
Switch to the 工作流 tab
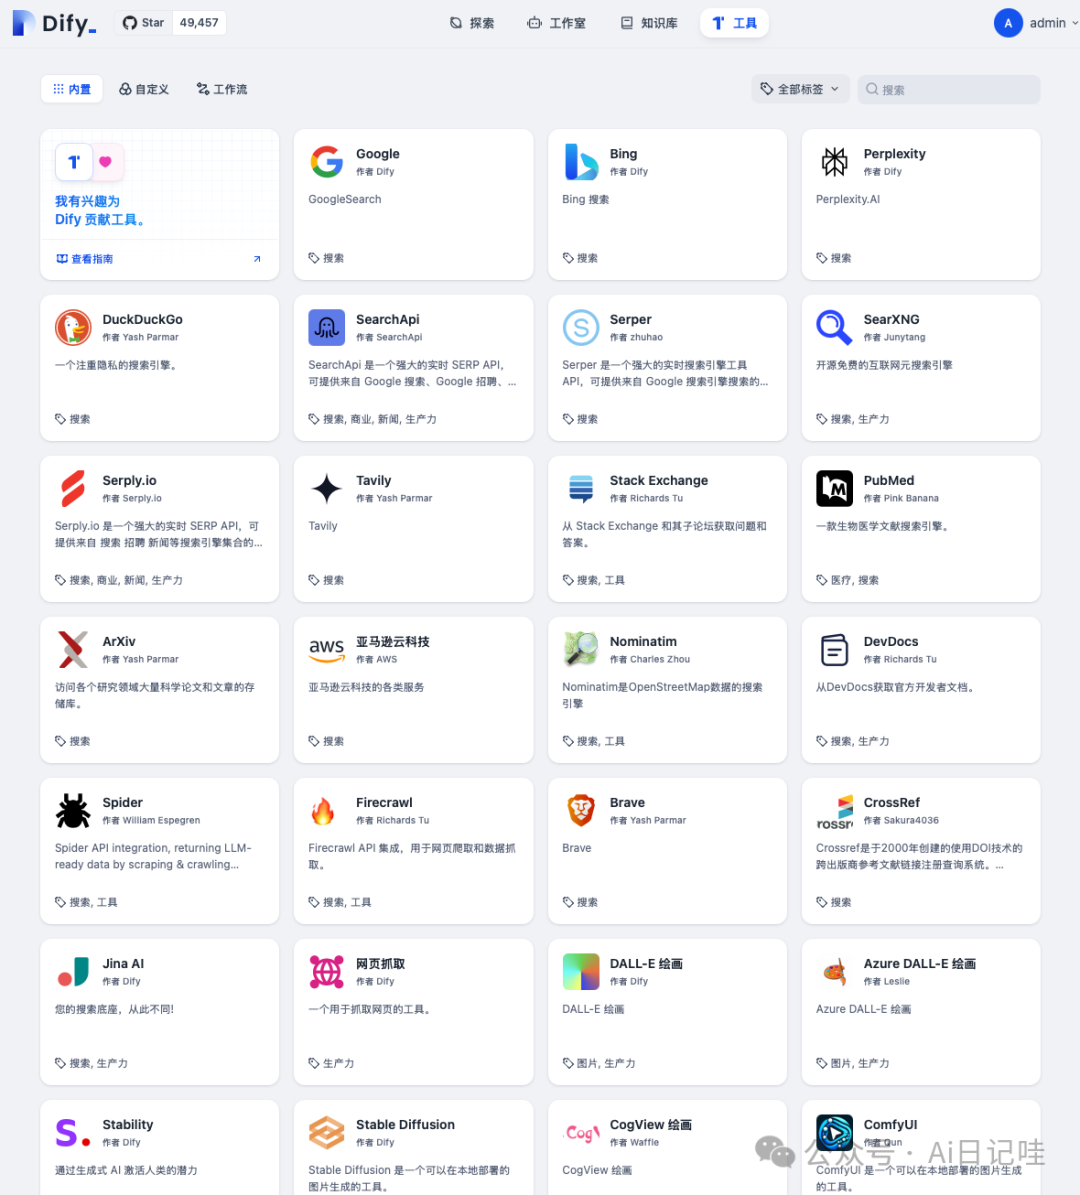pyautogui.click(x=222, y=89)
